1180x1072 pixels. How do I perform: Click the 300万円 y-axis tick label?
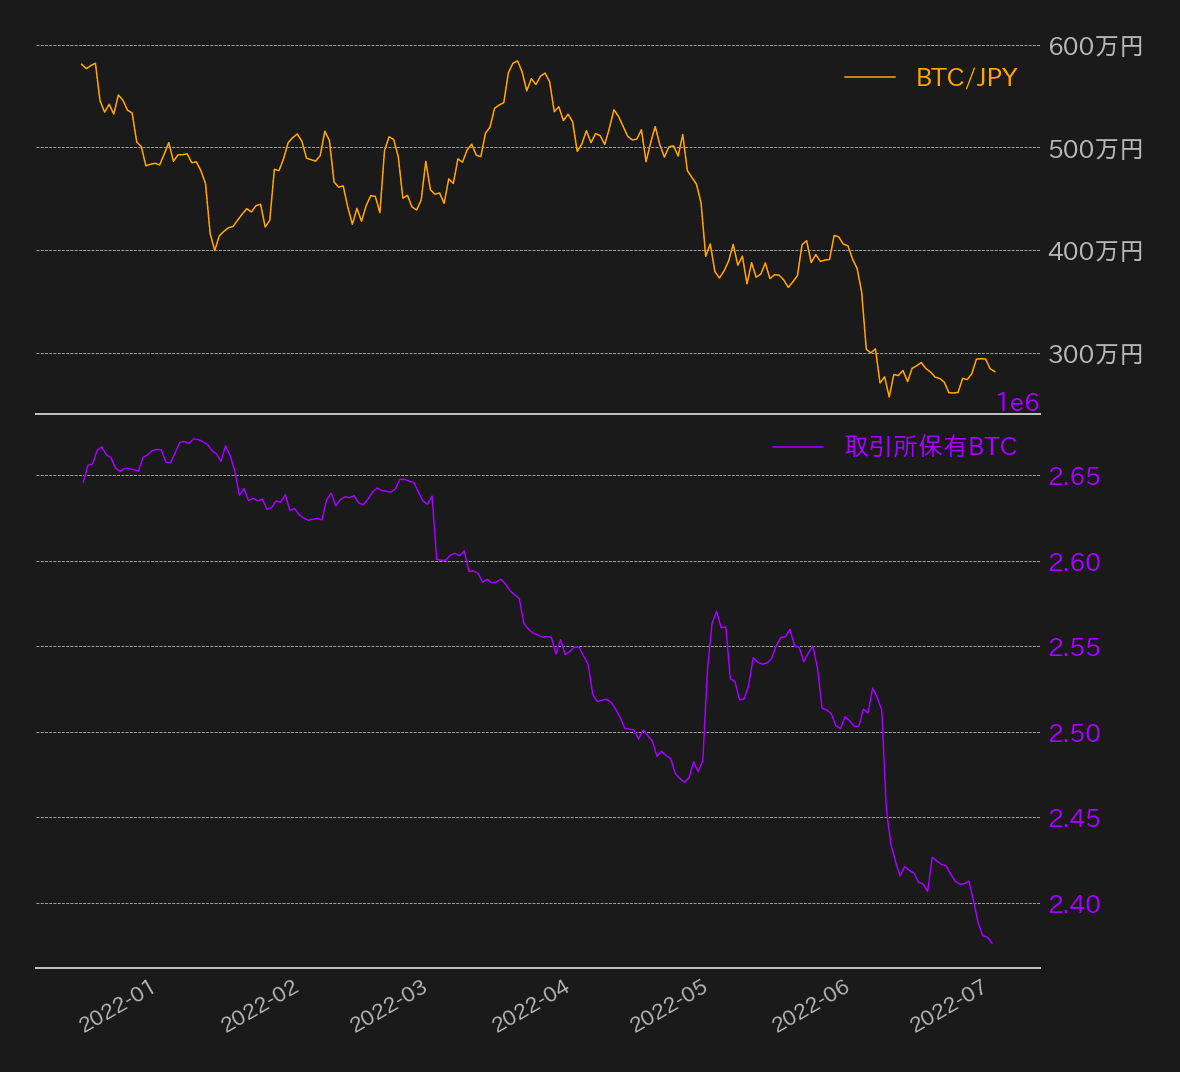[1095, 354]
